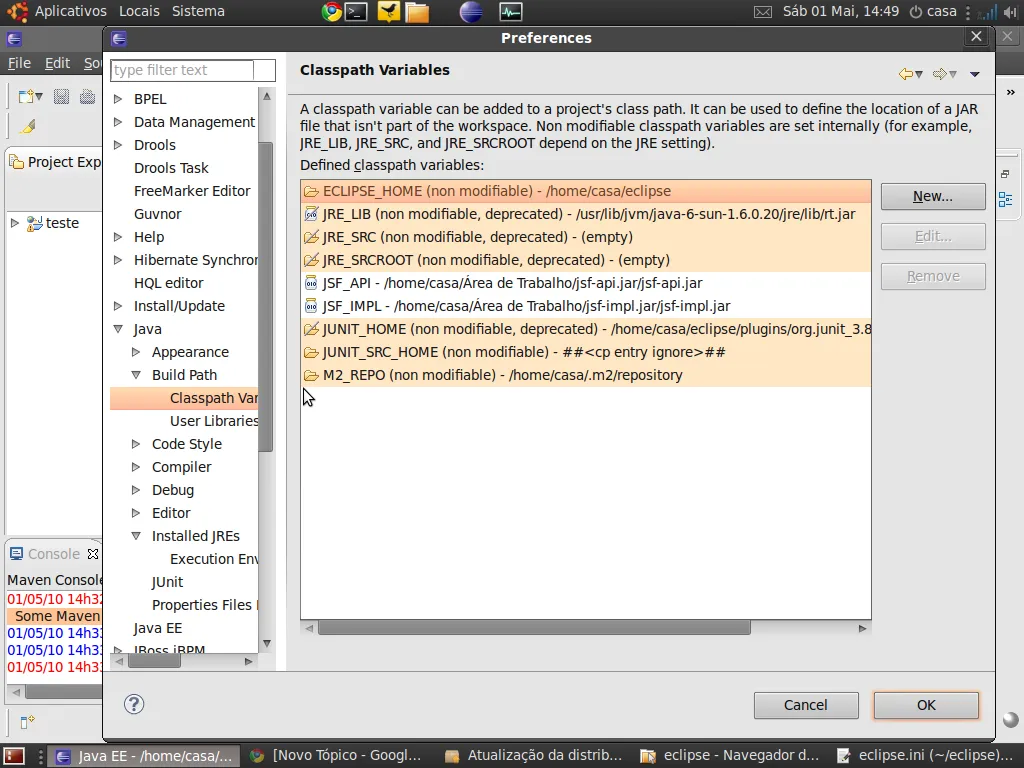The height and width of the screenshot is (768, 1024).
Task: Expand the Code Style node
Action: [x=136, y=444]
